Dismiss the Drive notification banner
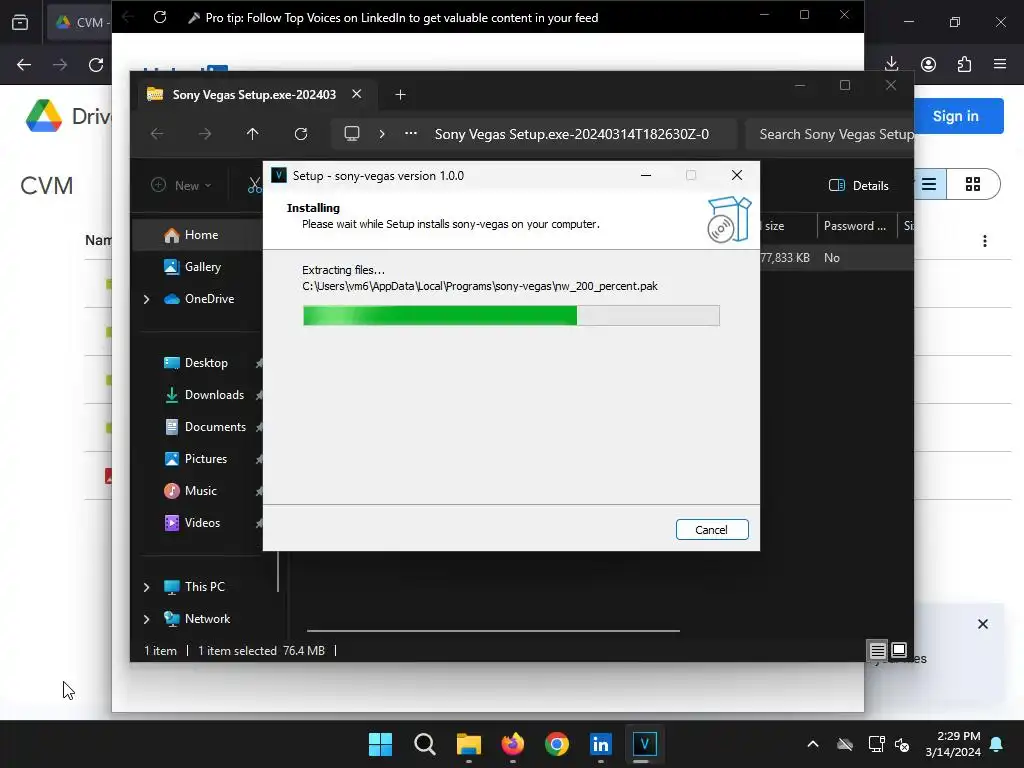Image resolution: width=1024 pixels, height=768 pixels. [x=983, y=624]
